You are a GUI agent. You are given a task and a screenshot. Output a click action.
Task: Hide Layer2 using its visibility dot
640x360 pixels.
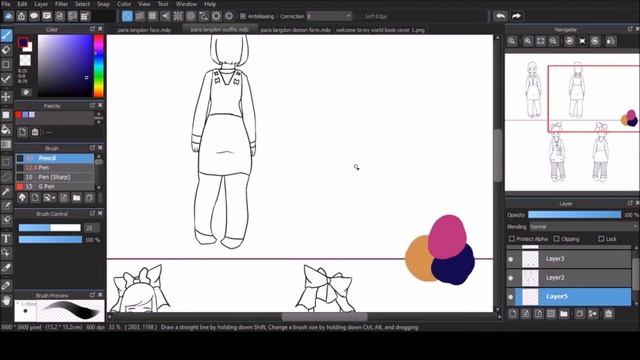point(511,278)
